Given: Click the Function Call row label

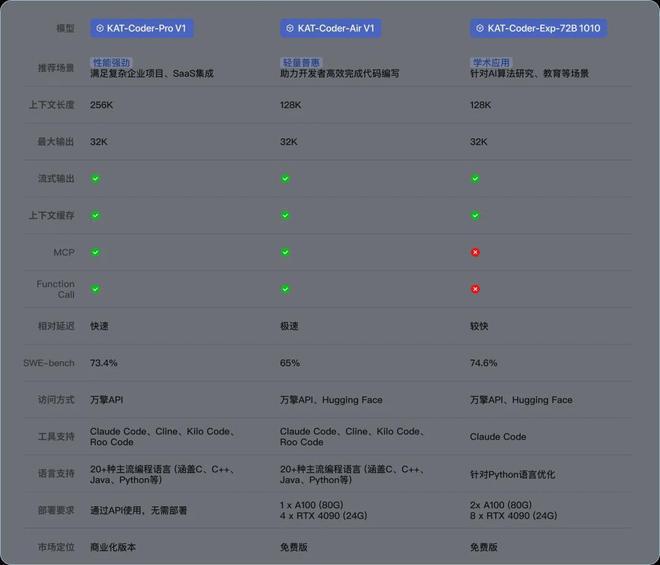Looking at the screenshot, I should [56, 289].
